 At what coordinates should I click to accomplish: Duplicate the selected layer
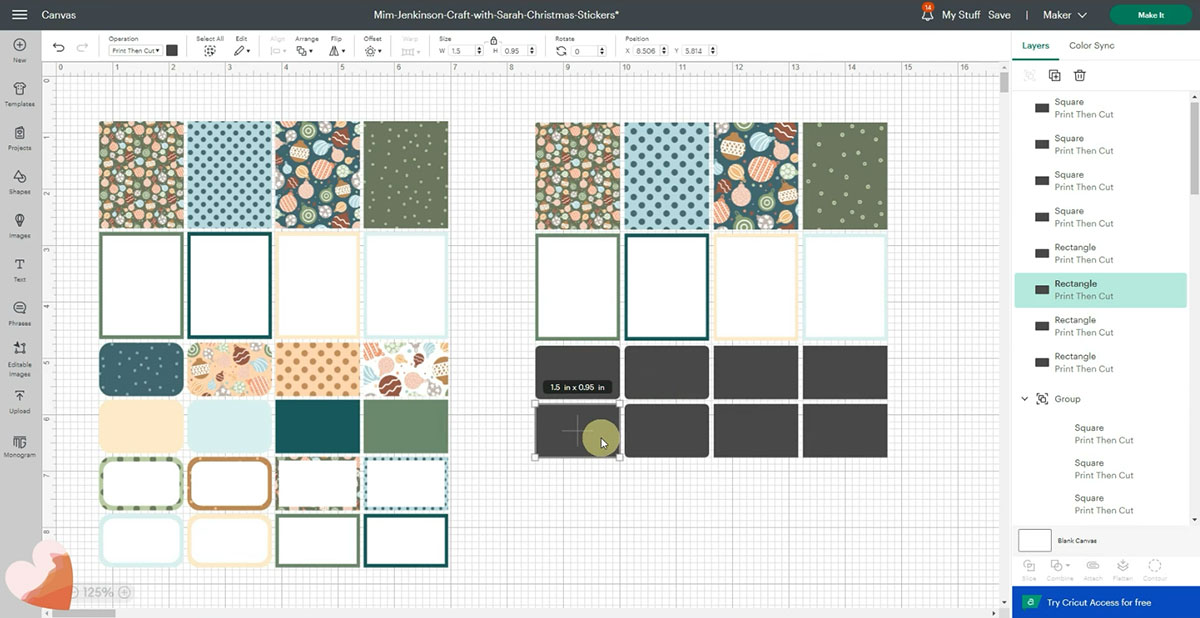(1054, 75)
